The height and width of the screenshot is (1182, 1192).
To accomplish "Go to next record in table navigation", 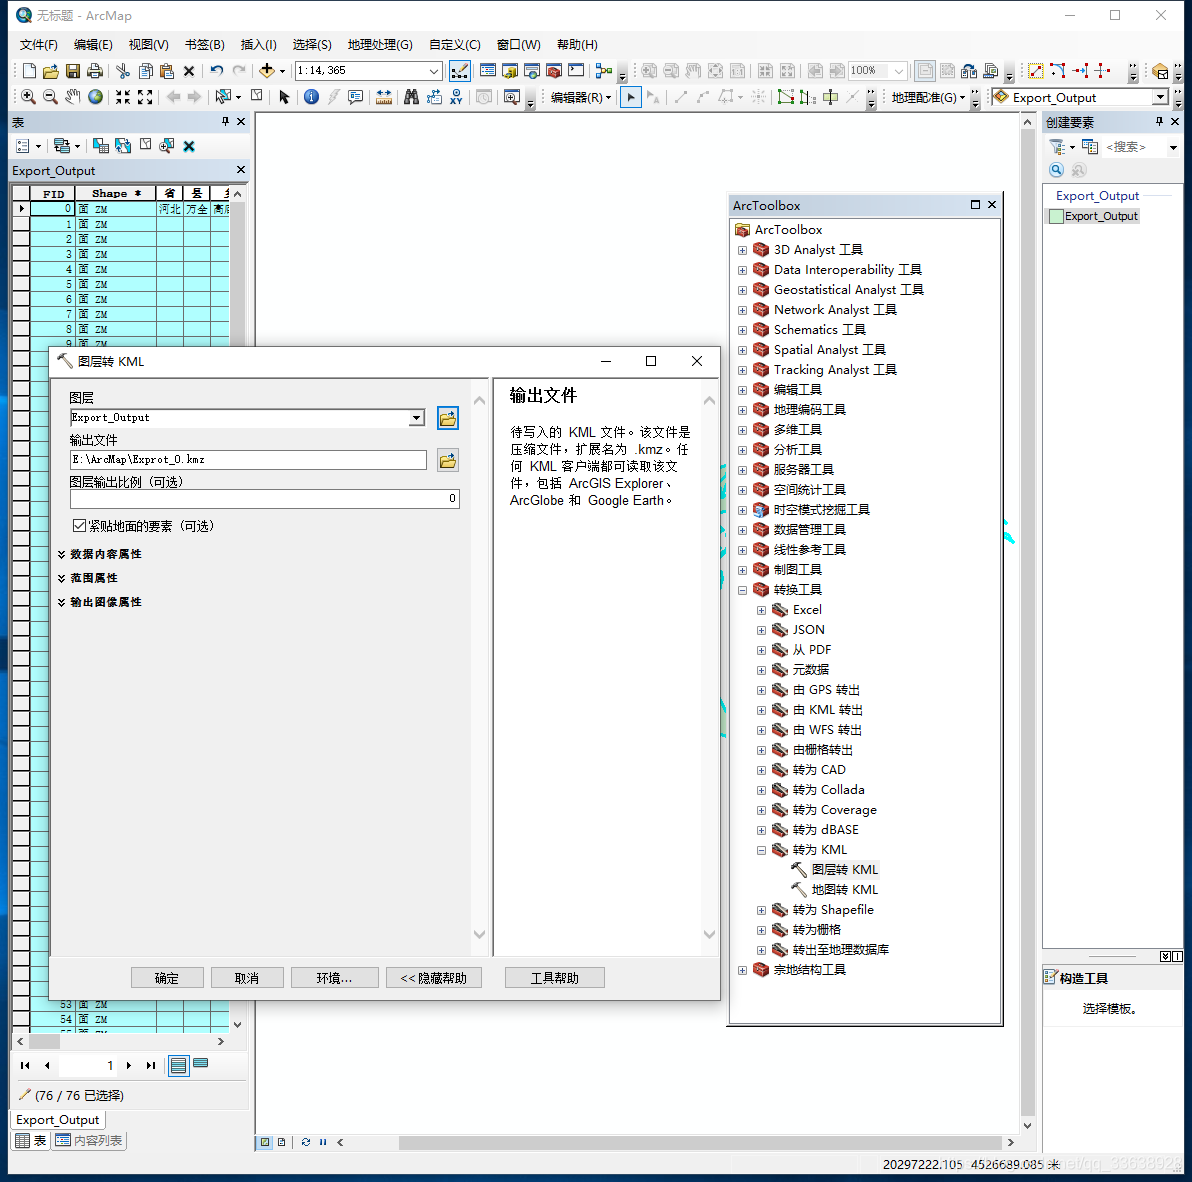I will 129,1065.
